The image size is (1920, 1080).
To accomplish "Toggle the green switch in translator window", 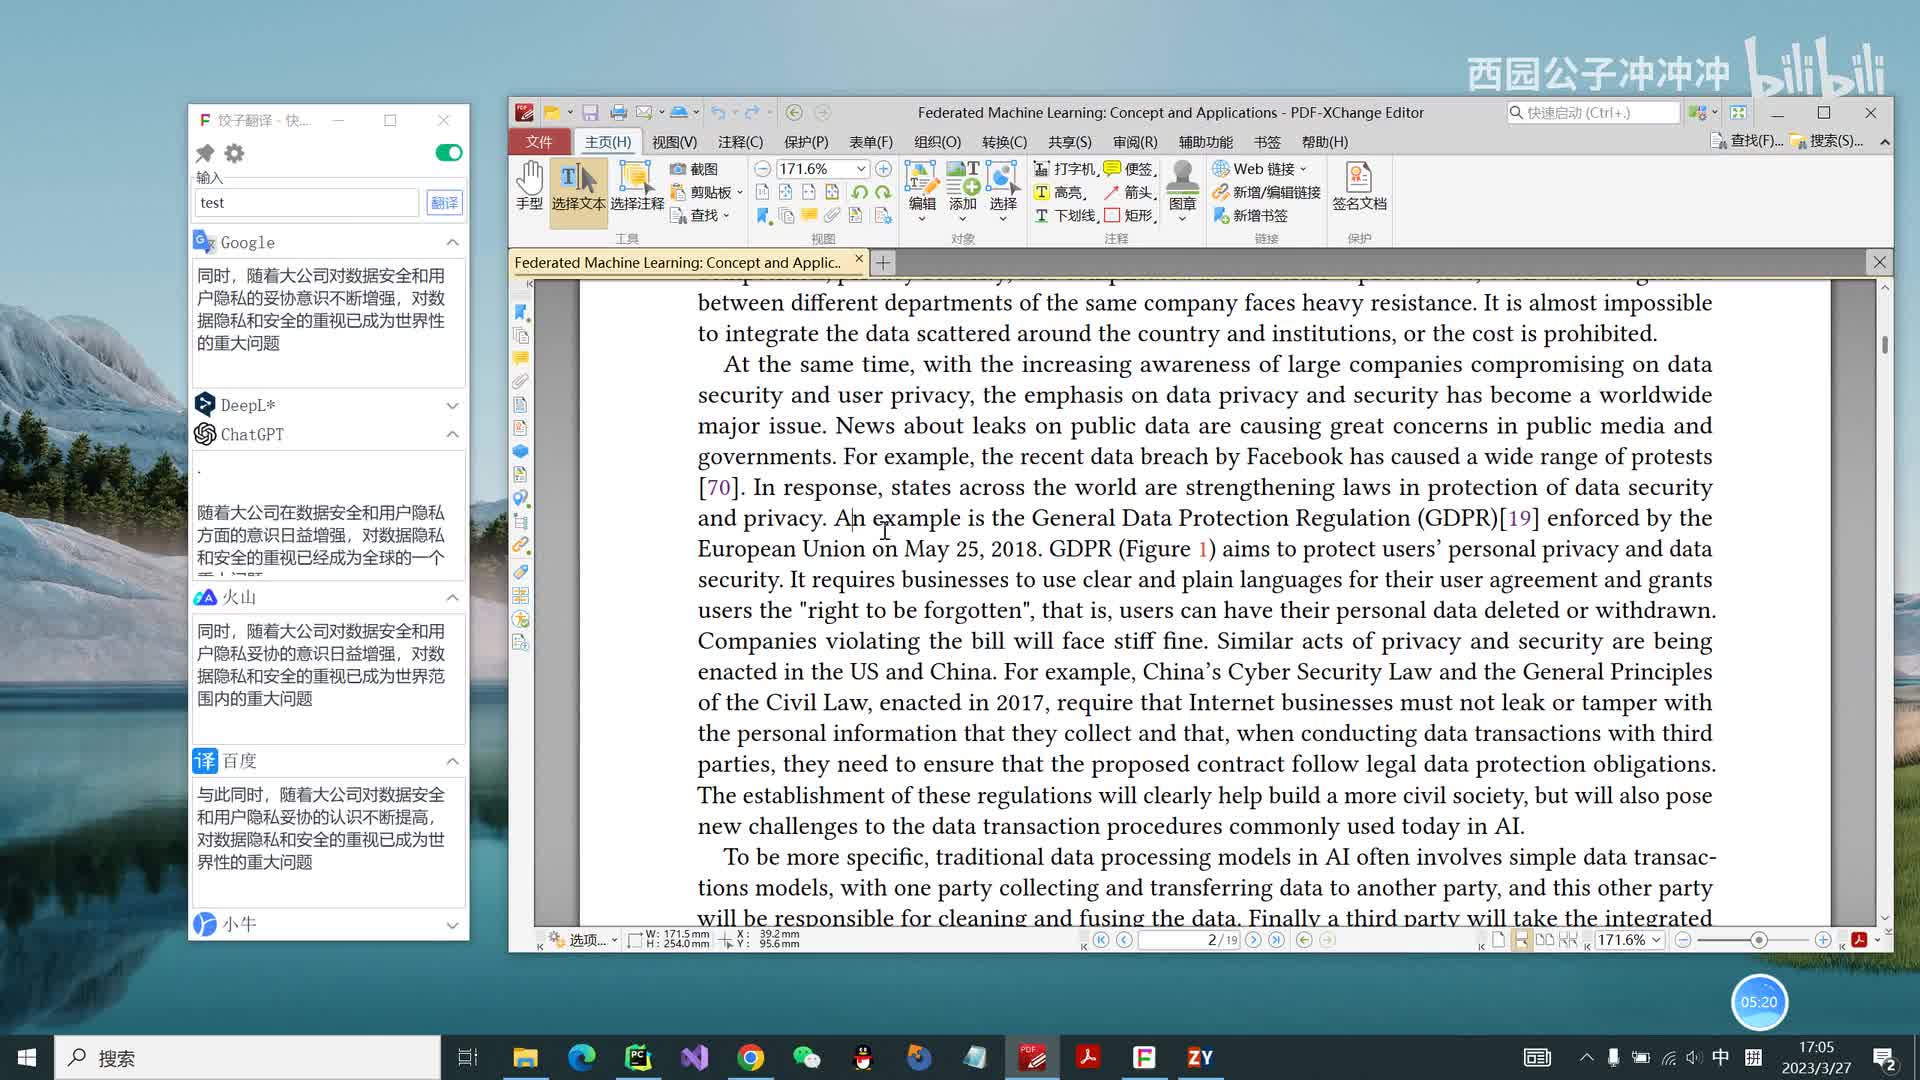I will coord(449,152).
